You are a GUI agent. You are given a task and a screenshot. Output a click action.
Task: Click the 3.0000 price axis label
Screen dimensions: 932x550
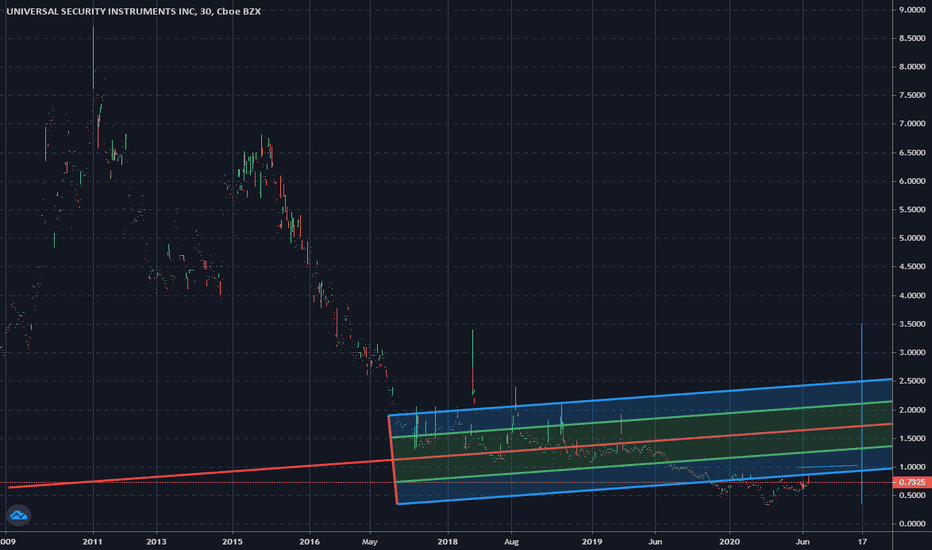pyautogui.click(x=912, y=353)
